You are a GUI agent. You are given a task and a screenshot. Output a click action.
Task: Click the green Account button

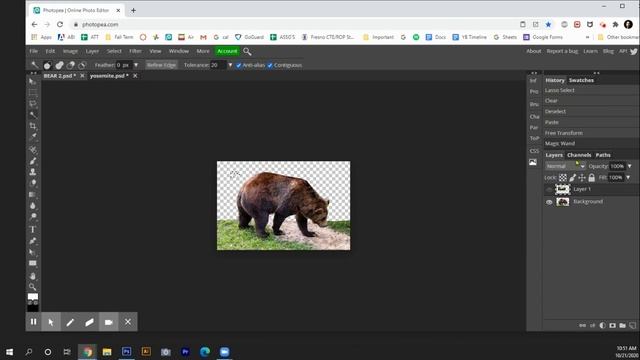(227, 51)
